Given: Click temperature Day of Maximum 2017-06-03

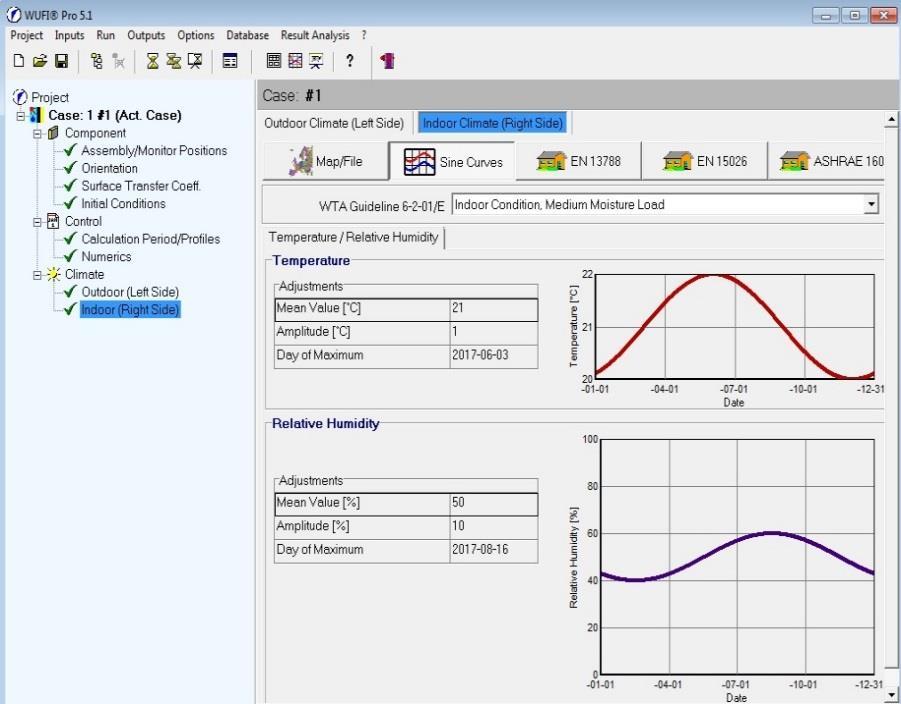Looking at the screenshot, I should click(494, 356).
